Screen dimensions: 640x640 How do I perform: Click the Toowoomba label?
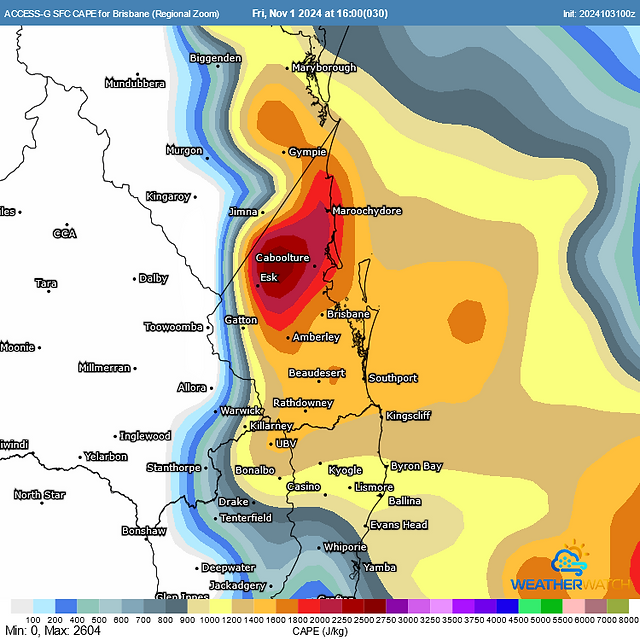173,327
